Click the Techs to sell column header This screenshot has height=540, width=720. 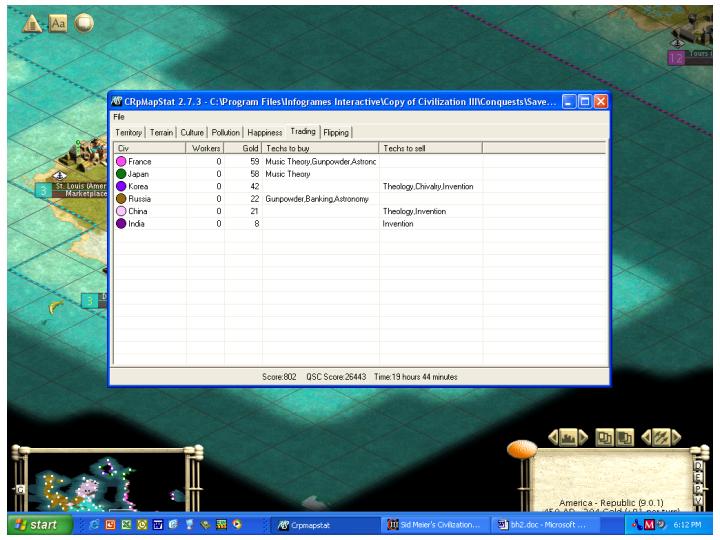[x=431, y=148]
